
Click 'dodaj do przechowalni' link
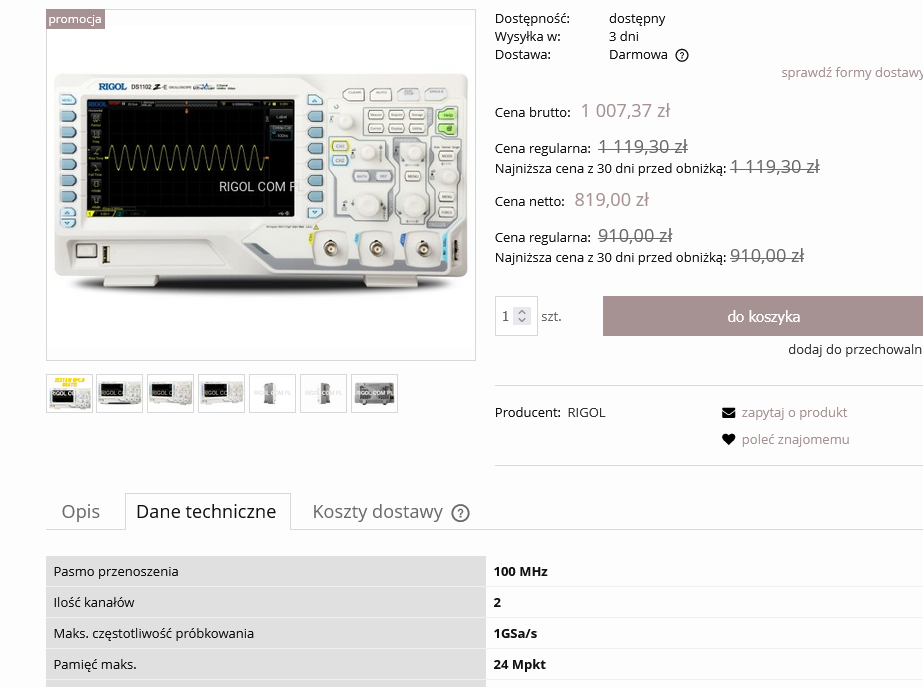[x=854, y=349]
